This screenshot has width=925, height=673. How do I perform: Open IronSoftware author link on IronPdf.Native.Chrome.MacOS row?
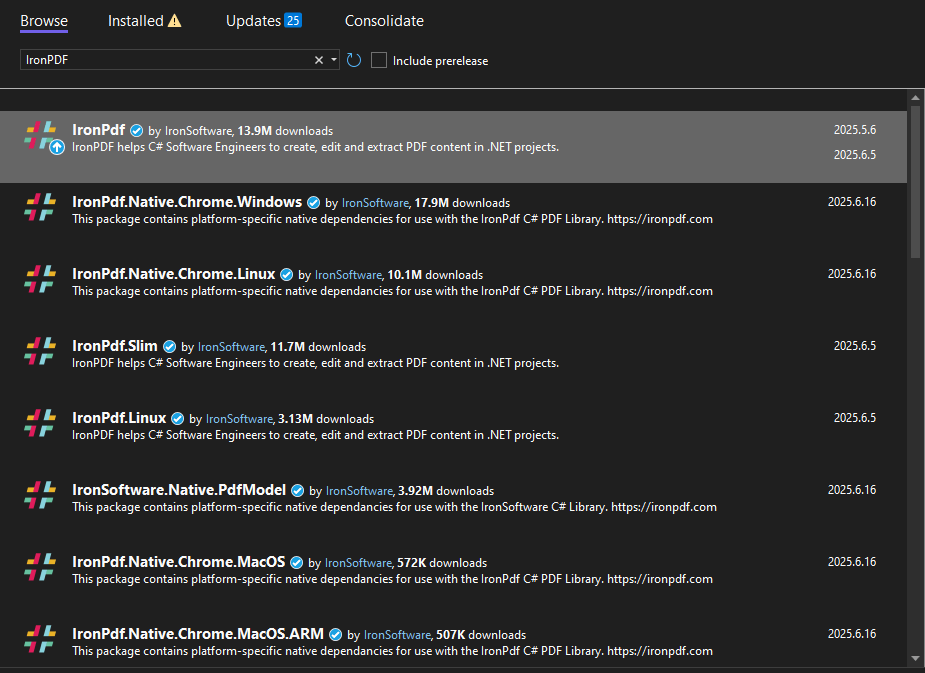click(x=358, y=563)
